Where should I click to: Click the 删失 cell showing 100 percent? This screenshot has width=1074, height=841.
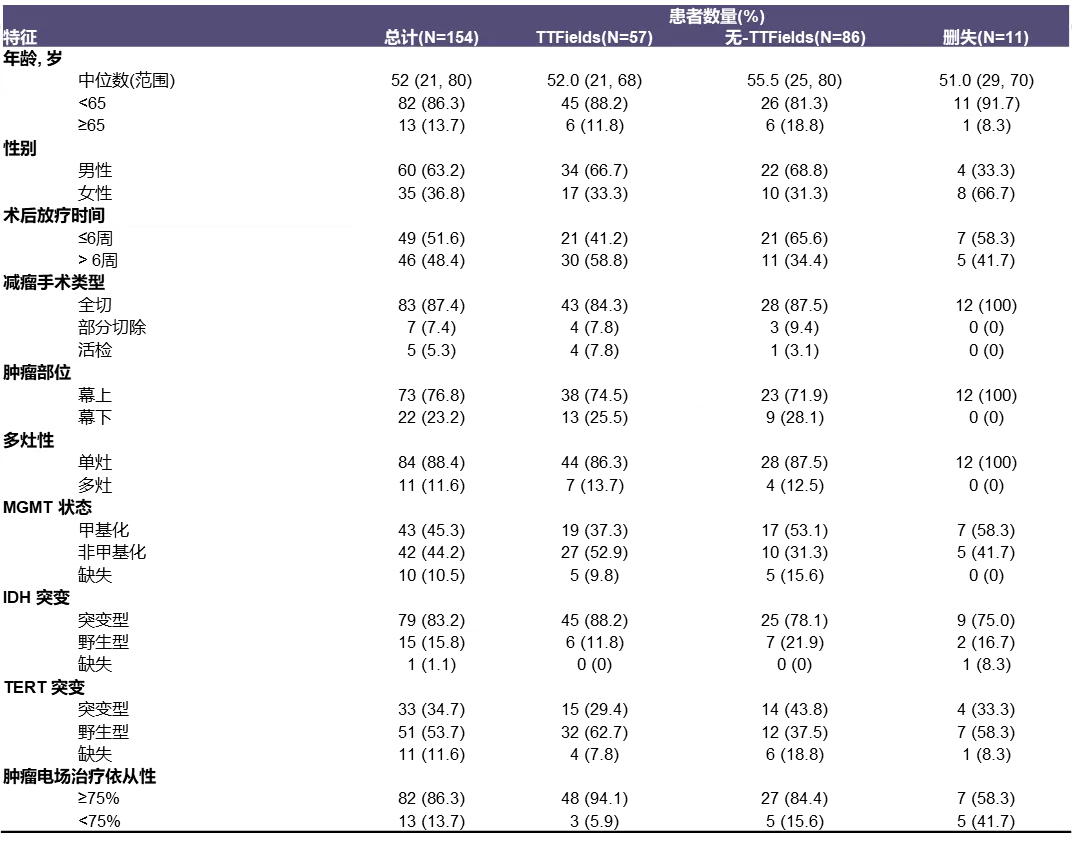984,396
